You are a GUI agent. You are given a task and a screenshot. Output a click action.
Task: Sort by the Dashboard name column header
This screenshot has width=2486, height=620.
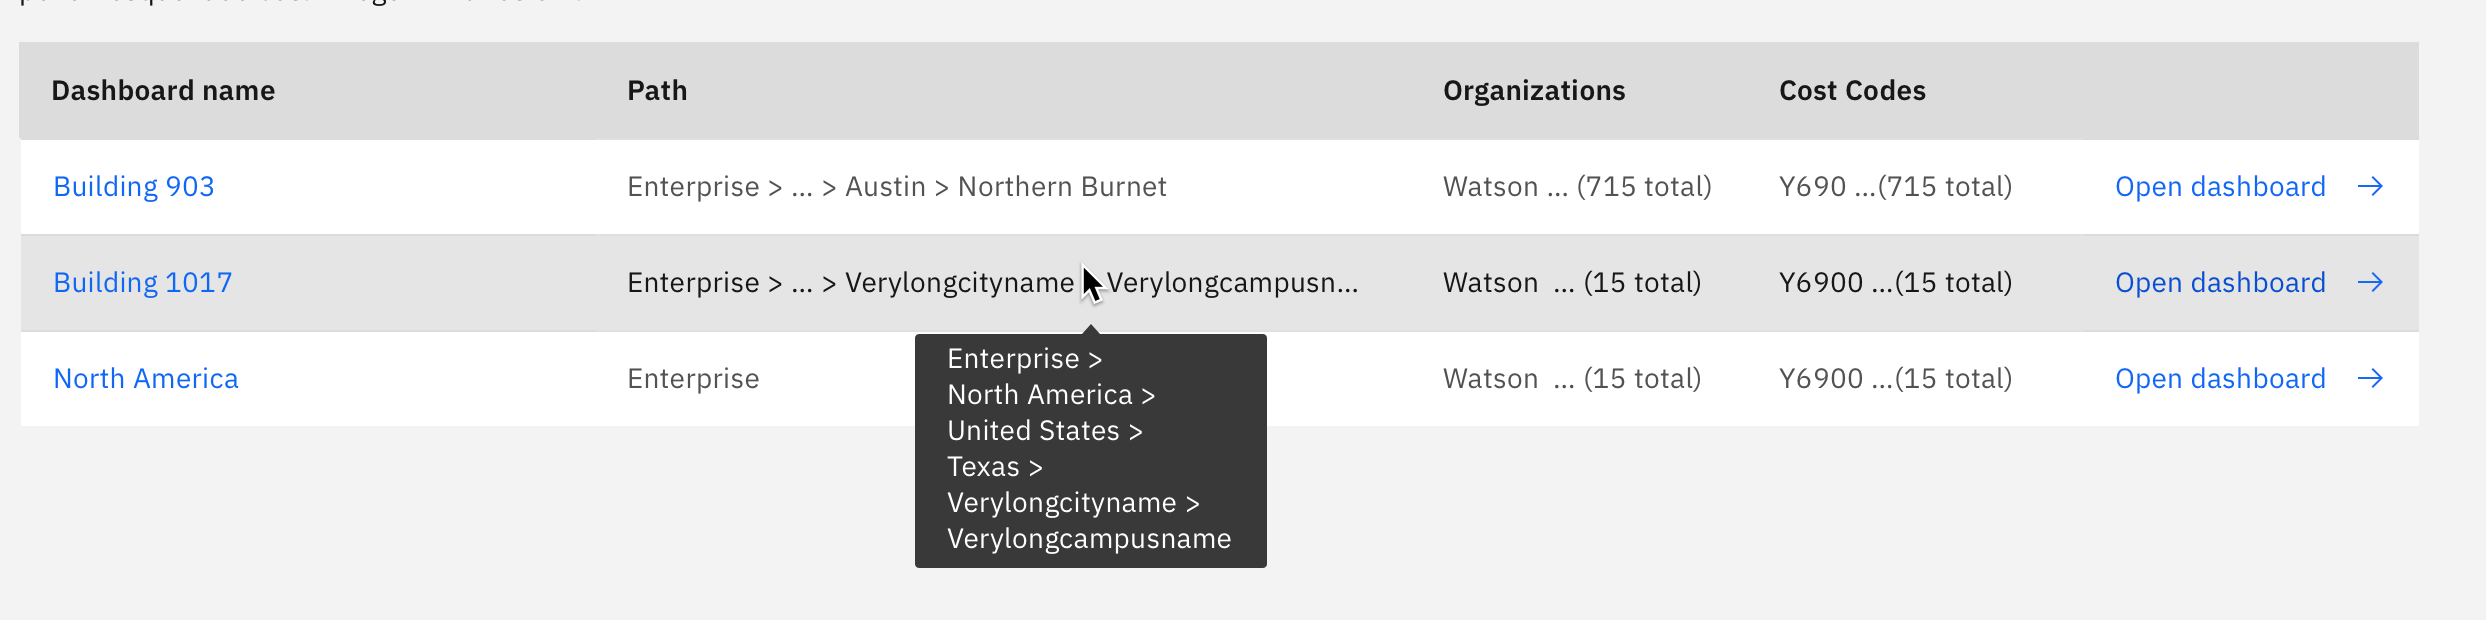point(163,90)
